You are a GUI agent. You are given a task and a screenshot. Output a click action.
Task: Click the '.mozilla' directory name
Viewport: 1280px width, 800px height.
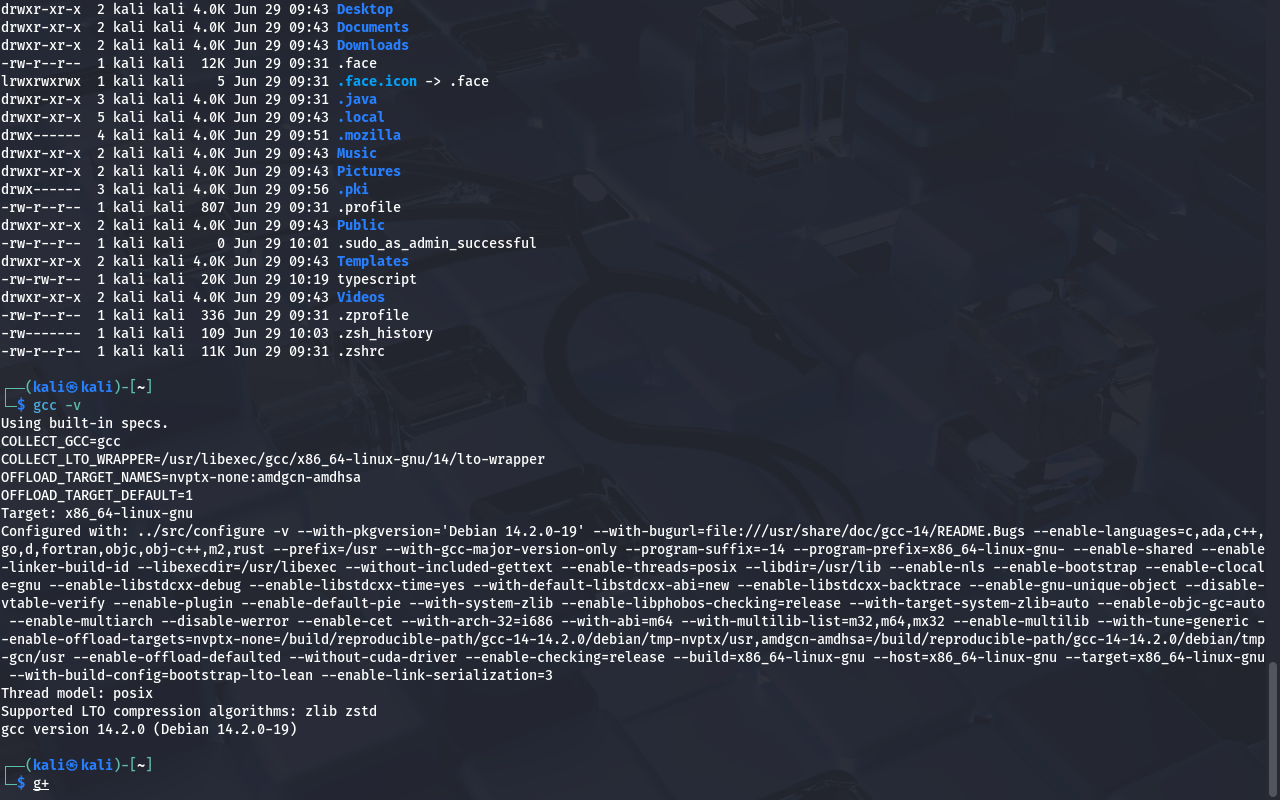click(369, 135)
